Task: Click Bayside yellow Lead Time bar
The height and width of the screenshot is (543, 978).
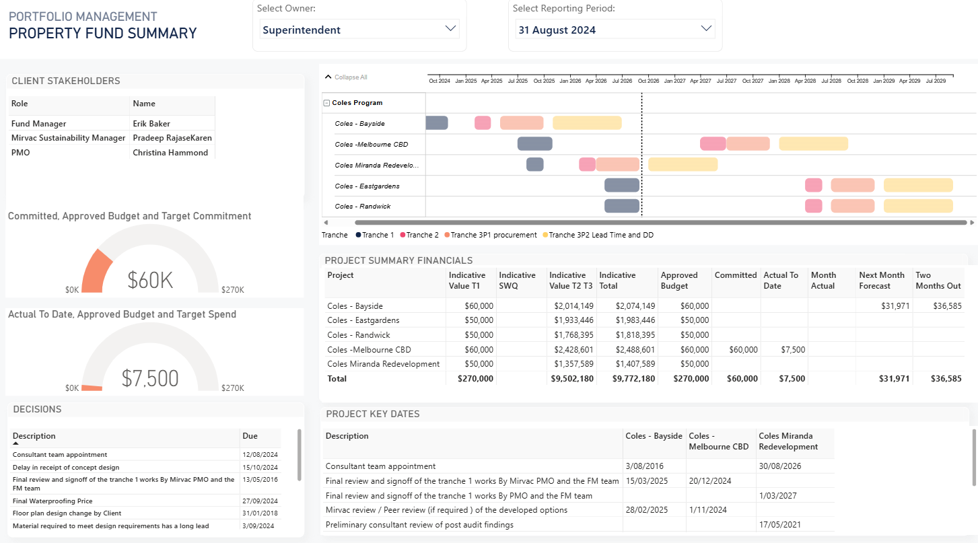Action: [x=587, y=123]
